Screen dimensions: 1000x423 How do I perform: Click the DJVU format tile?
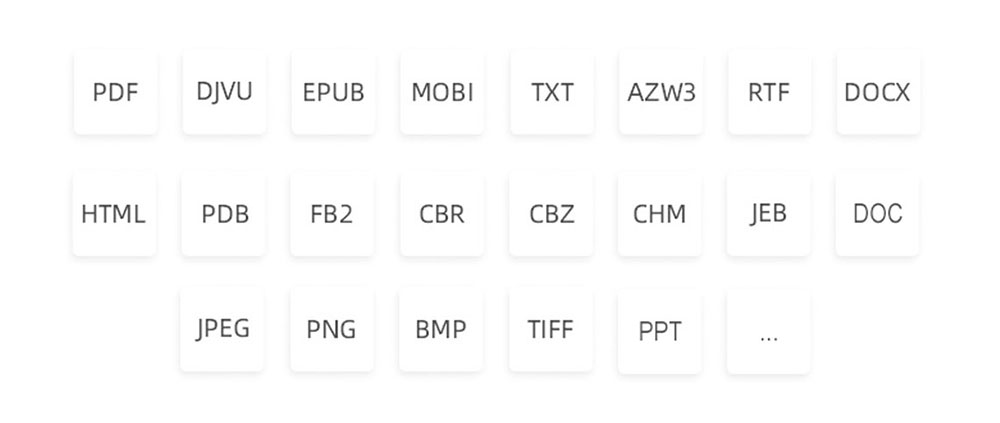click(x=224, y=93)
